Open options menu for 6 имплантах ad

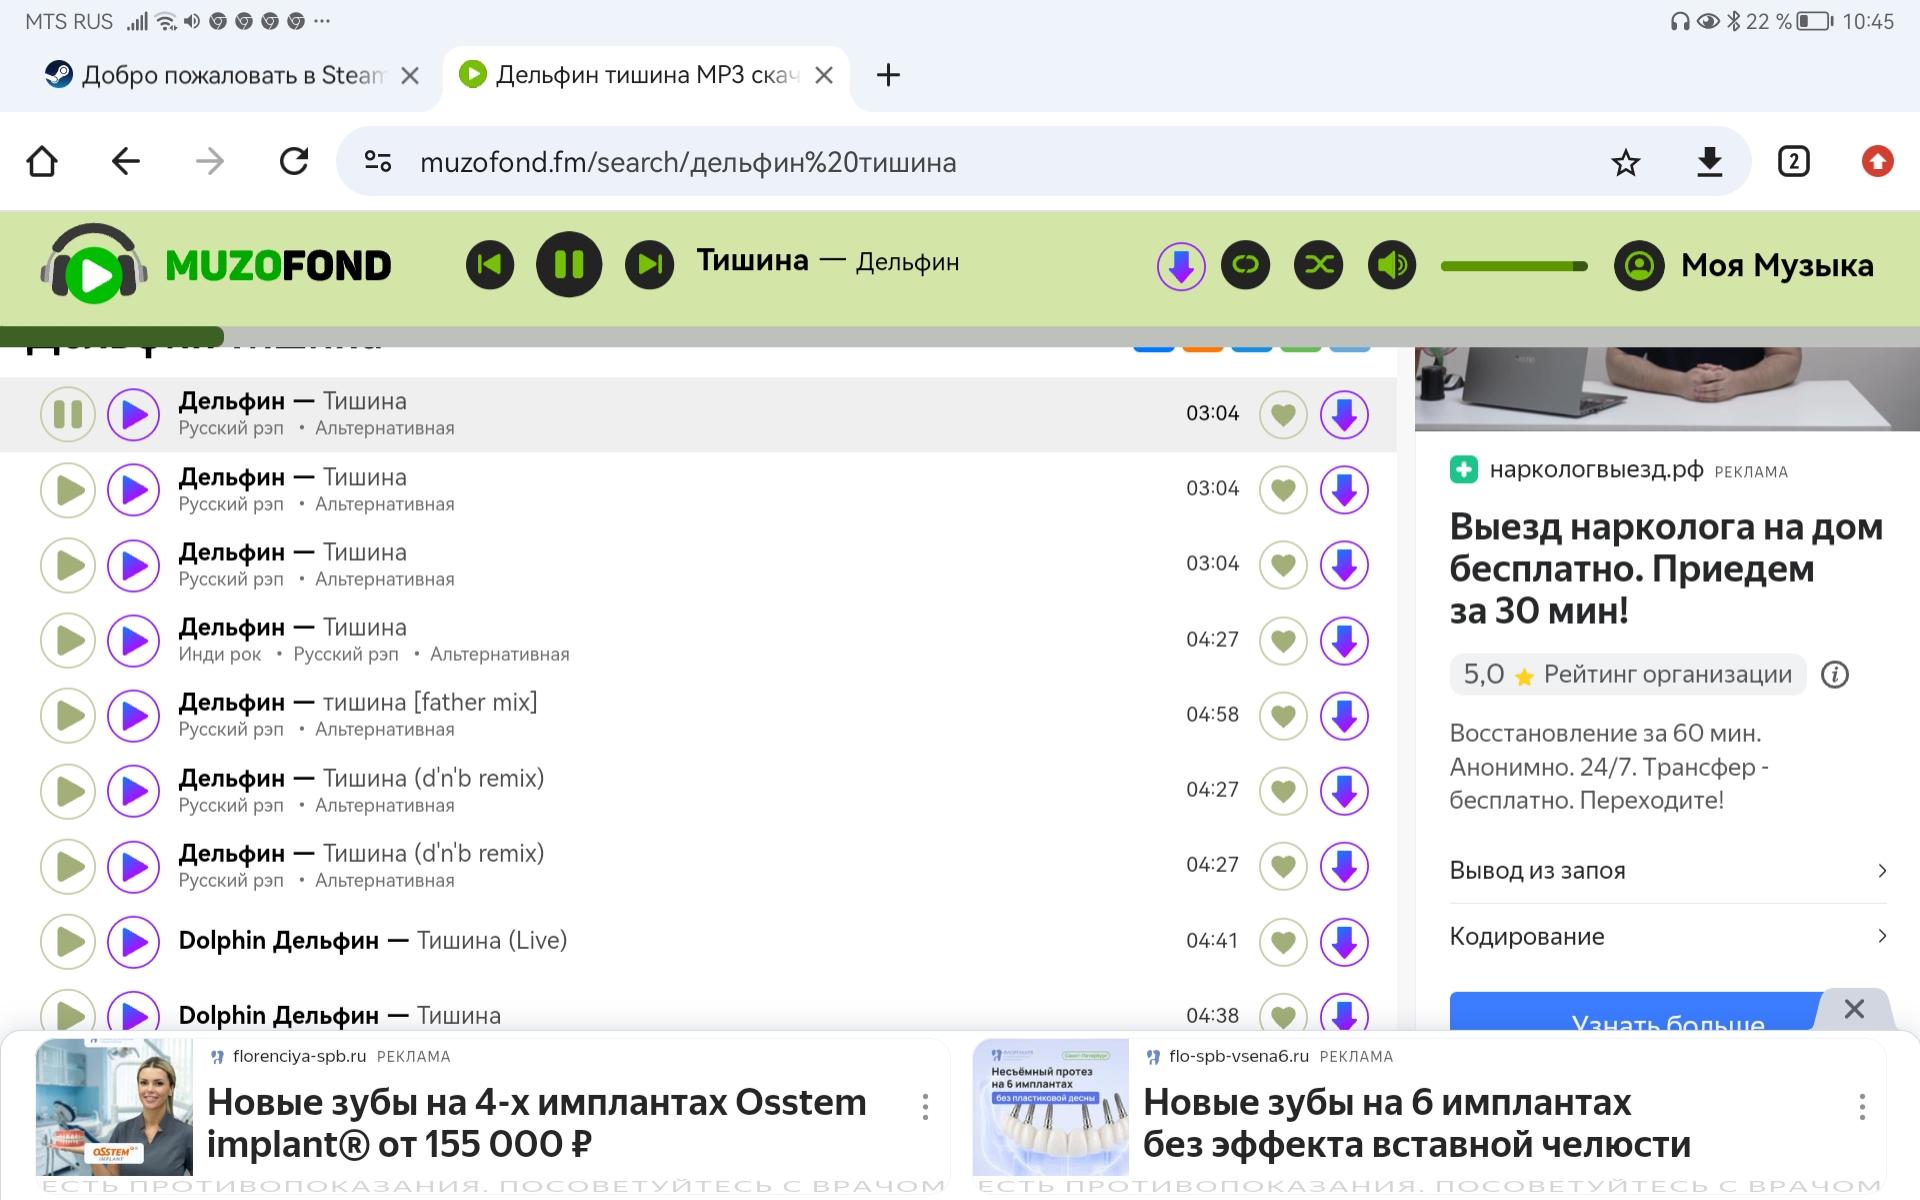coord(1861,1107)
